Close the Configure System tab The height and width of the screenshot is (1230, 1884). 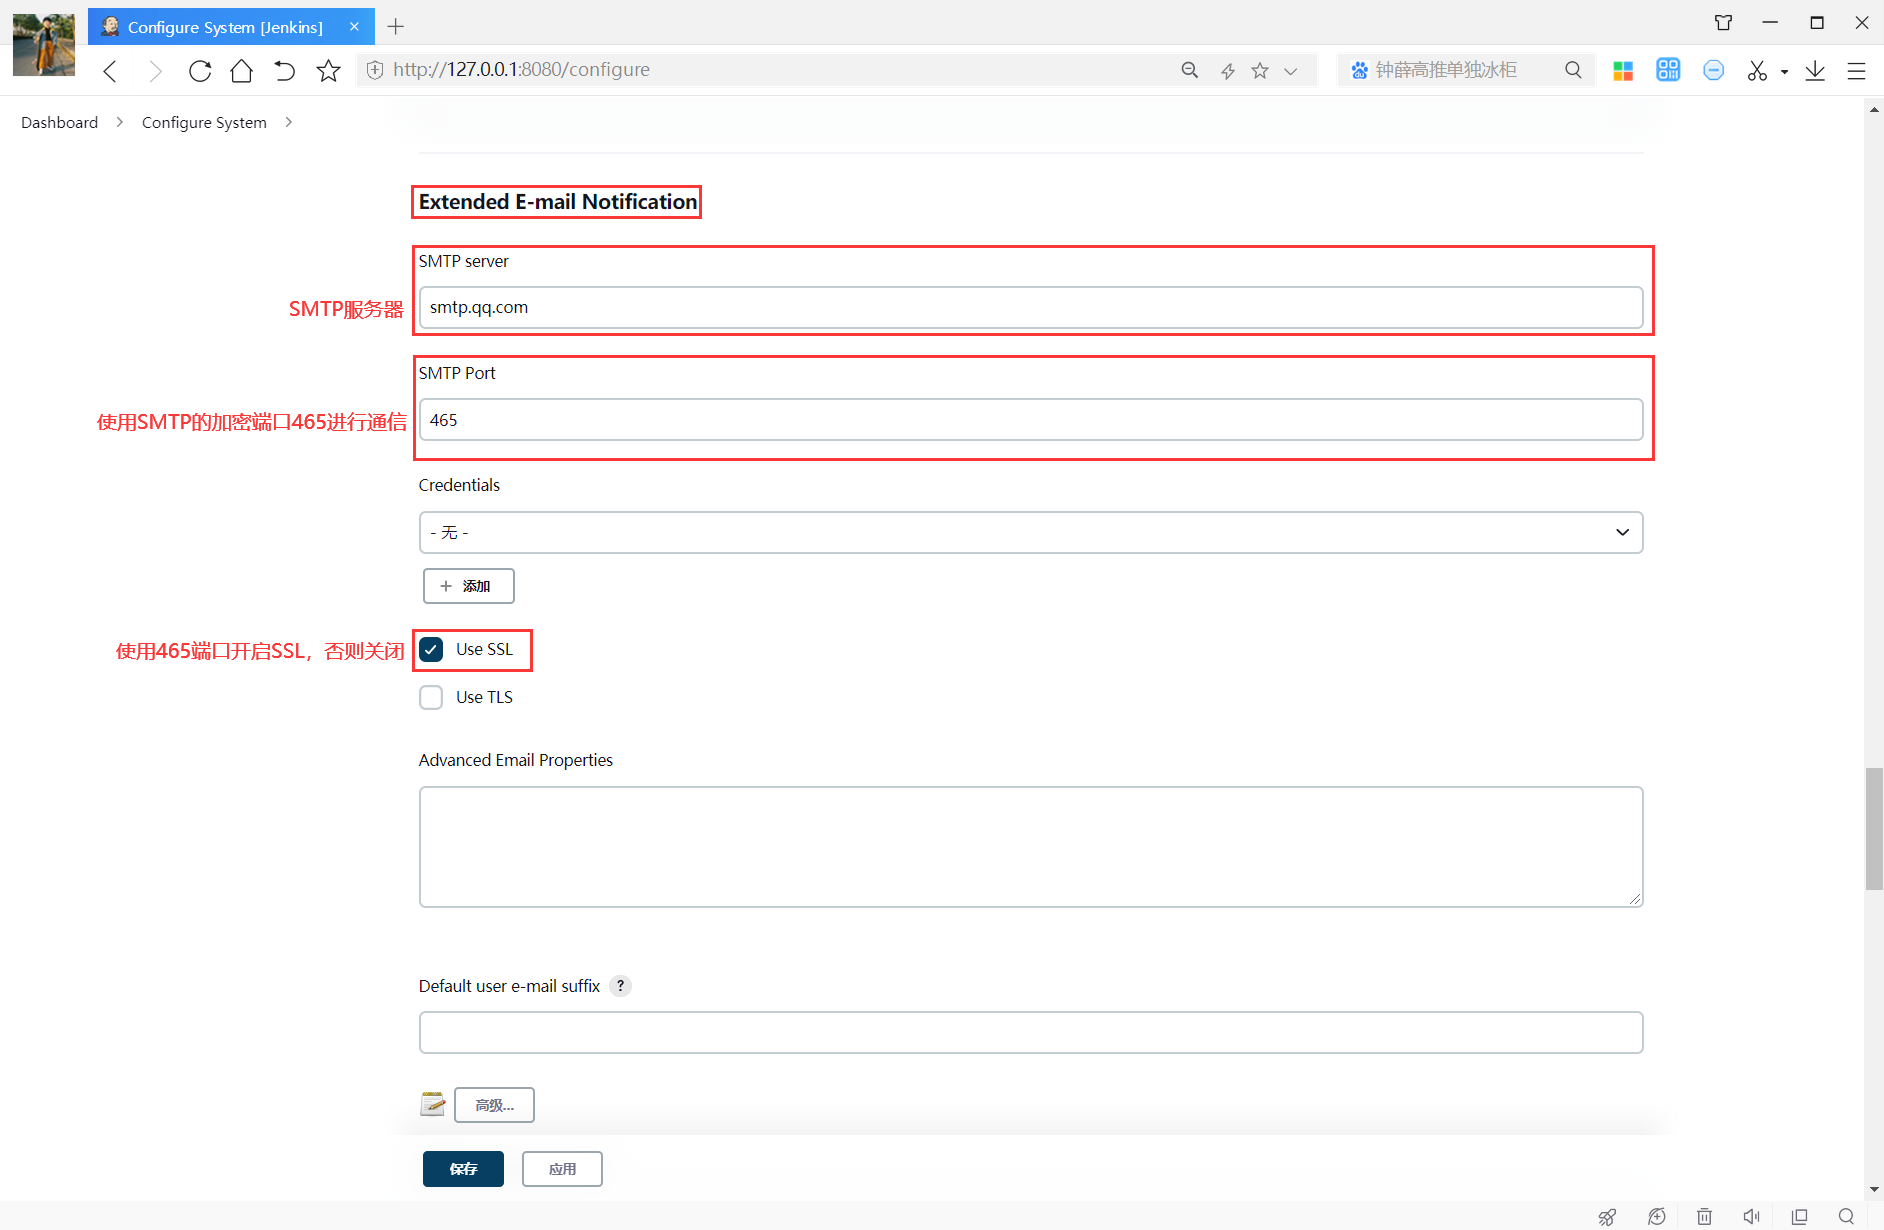pos(354,27)
